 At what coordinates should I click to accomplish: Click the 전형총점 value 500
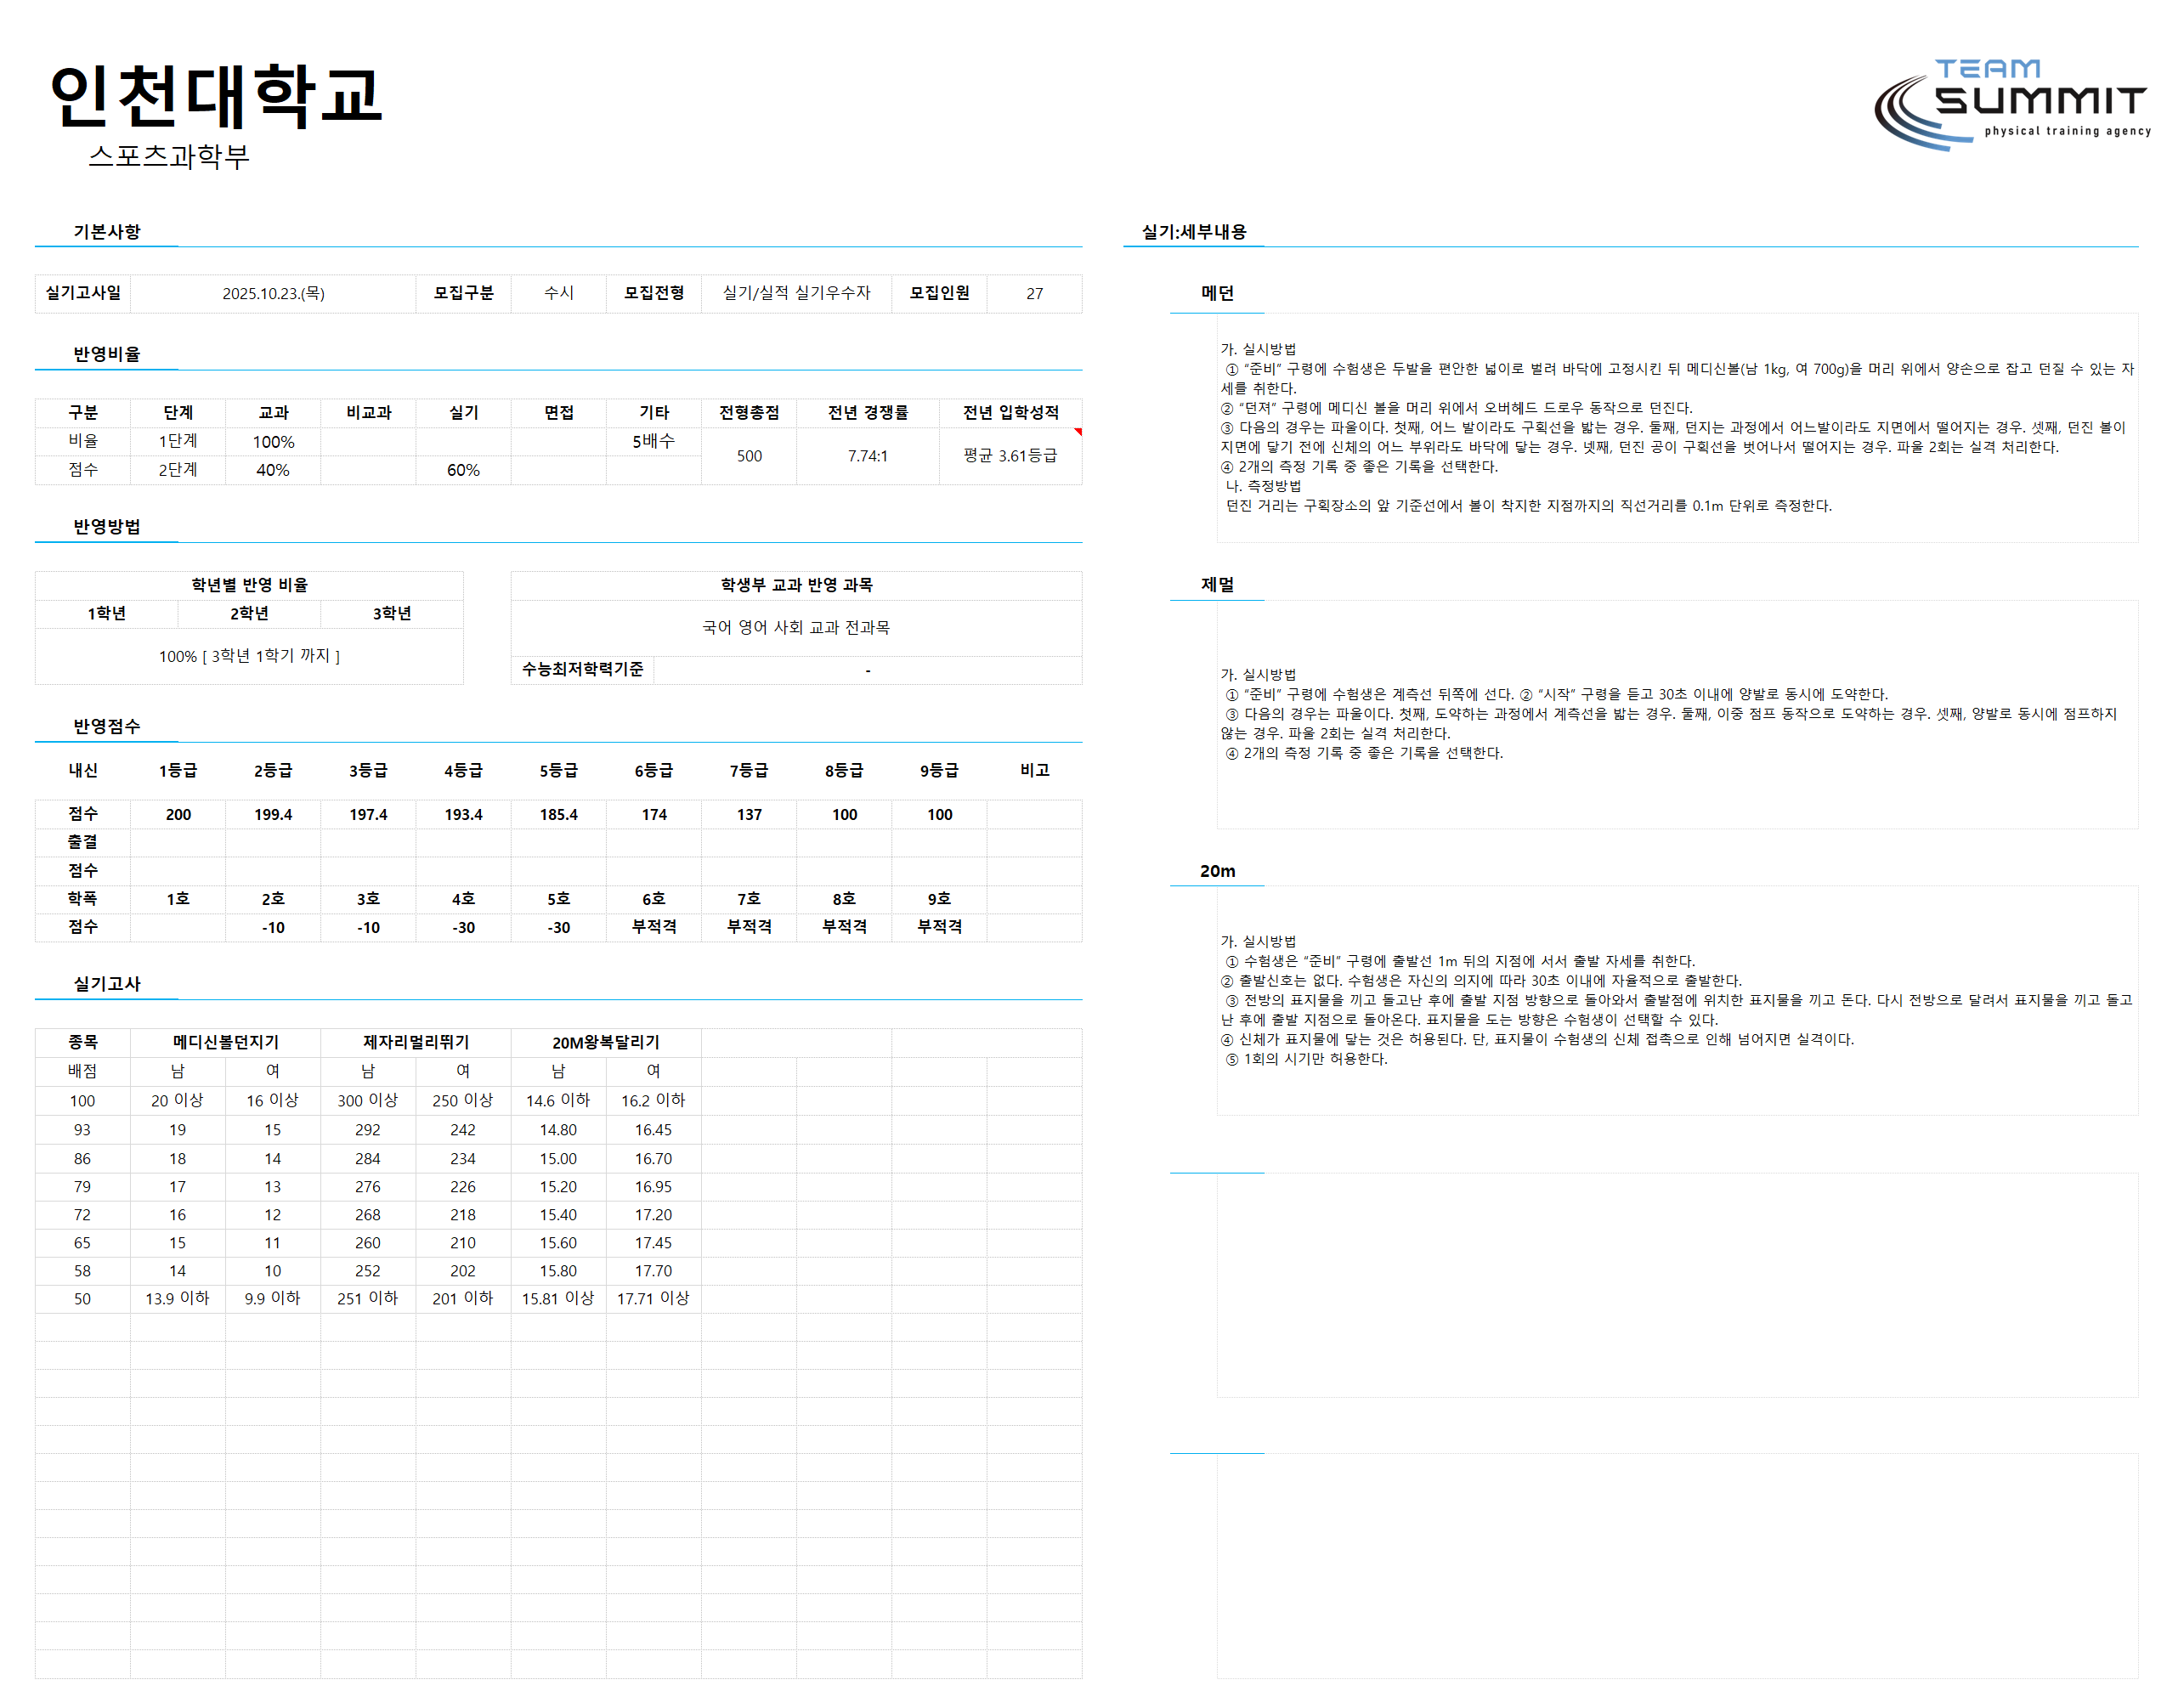click(749, 456)
